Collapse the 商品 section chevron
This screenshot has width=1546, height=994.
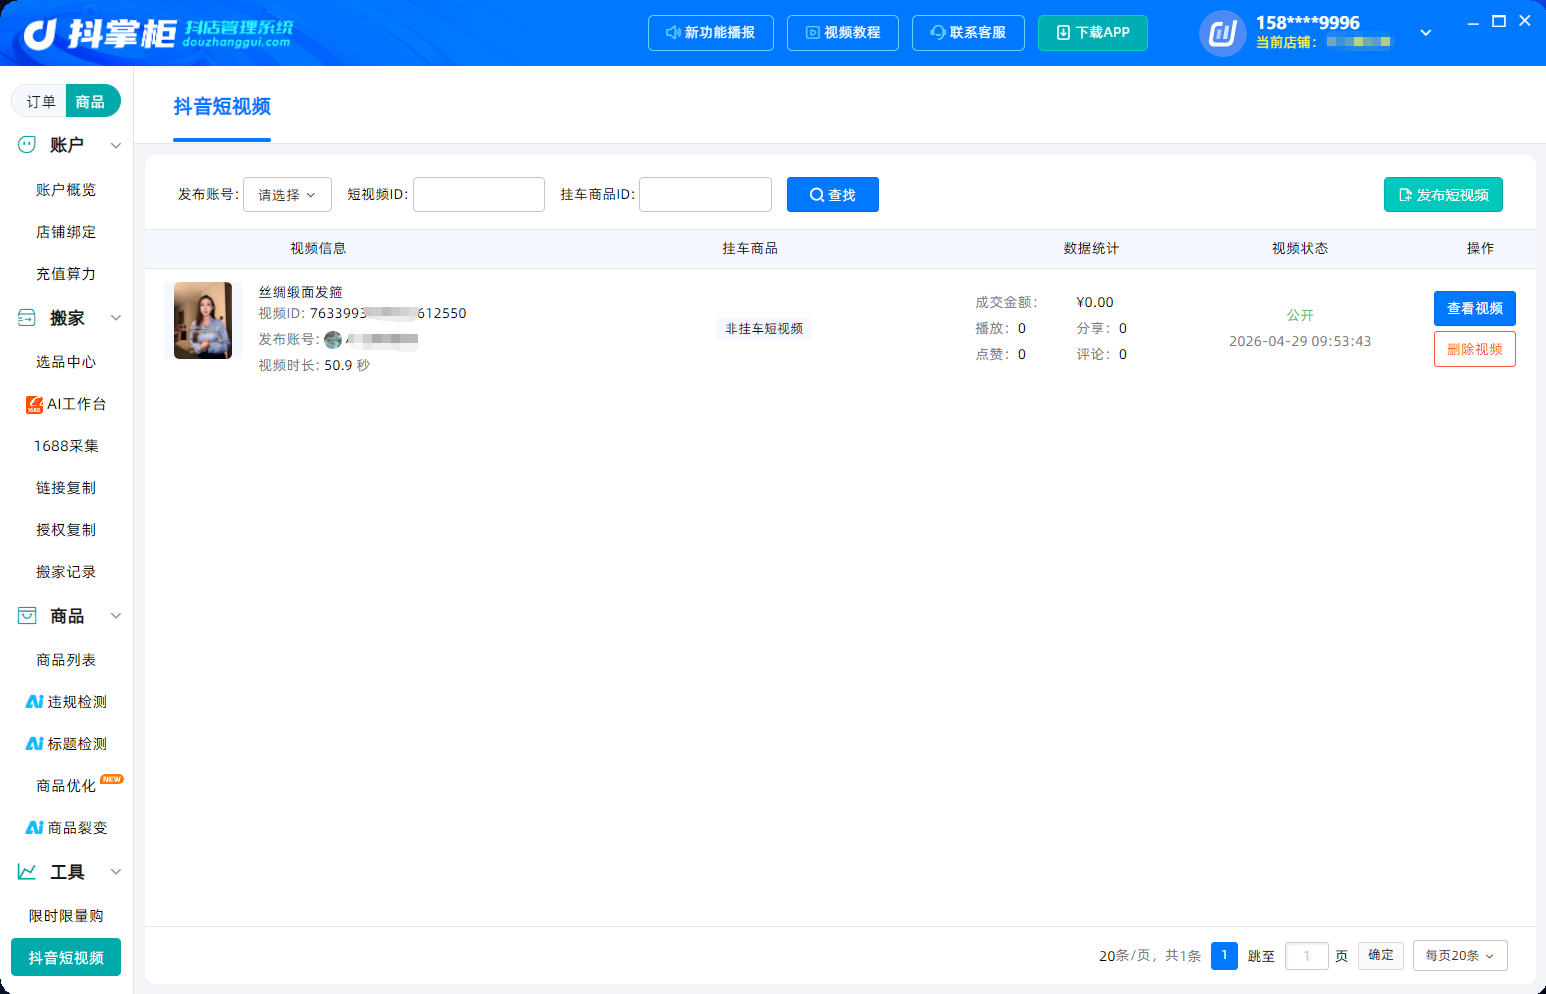point(116,616)
